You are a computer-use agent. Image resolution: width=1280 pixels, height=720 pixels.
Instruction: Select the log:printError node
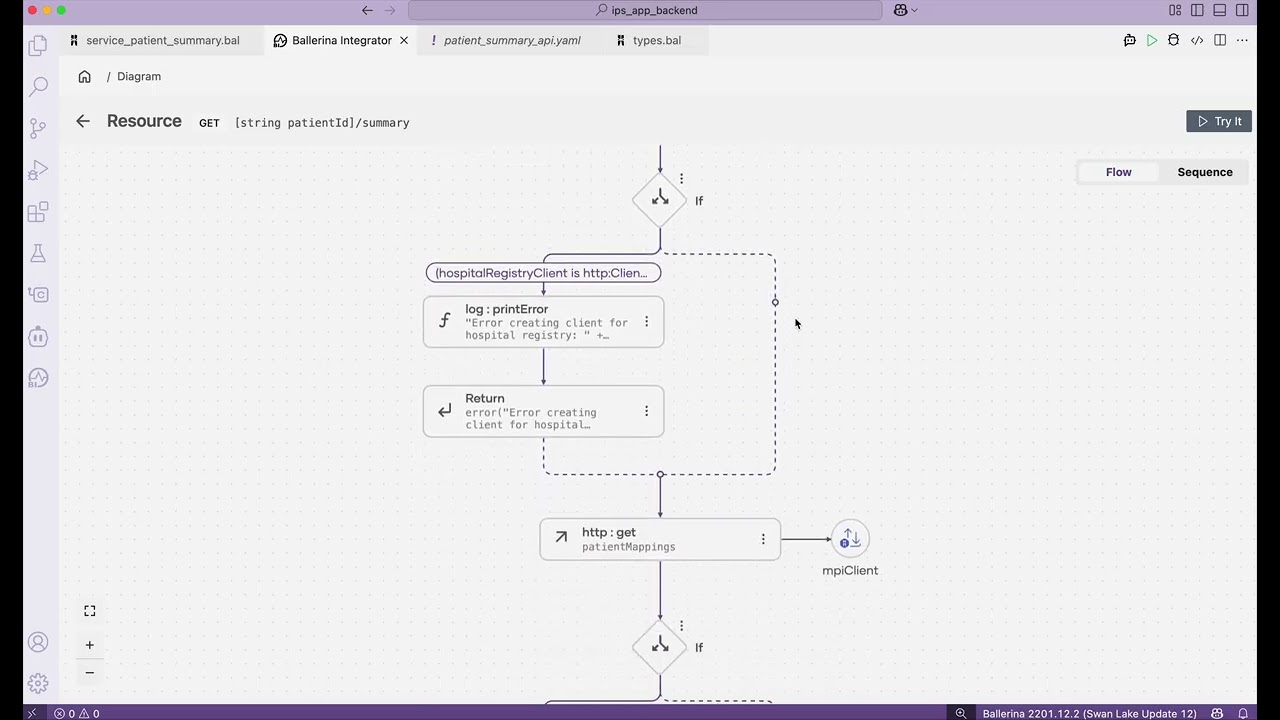click(x=543, y=321)
